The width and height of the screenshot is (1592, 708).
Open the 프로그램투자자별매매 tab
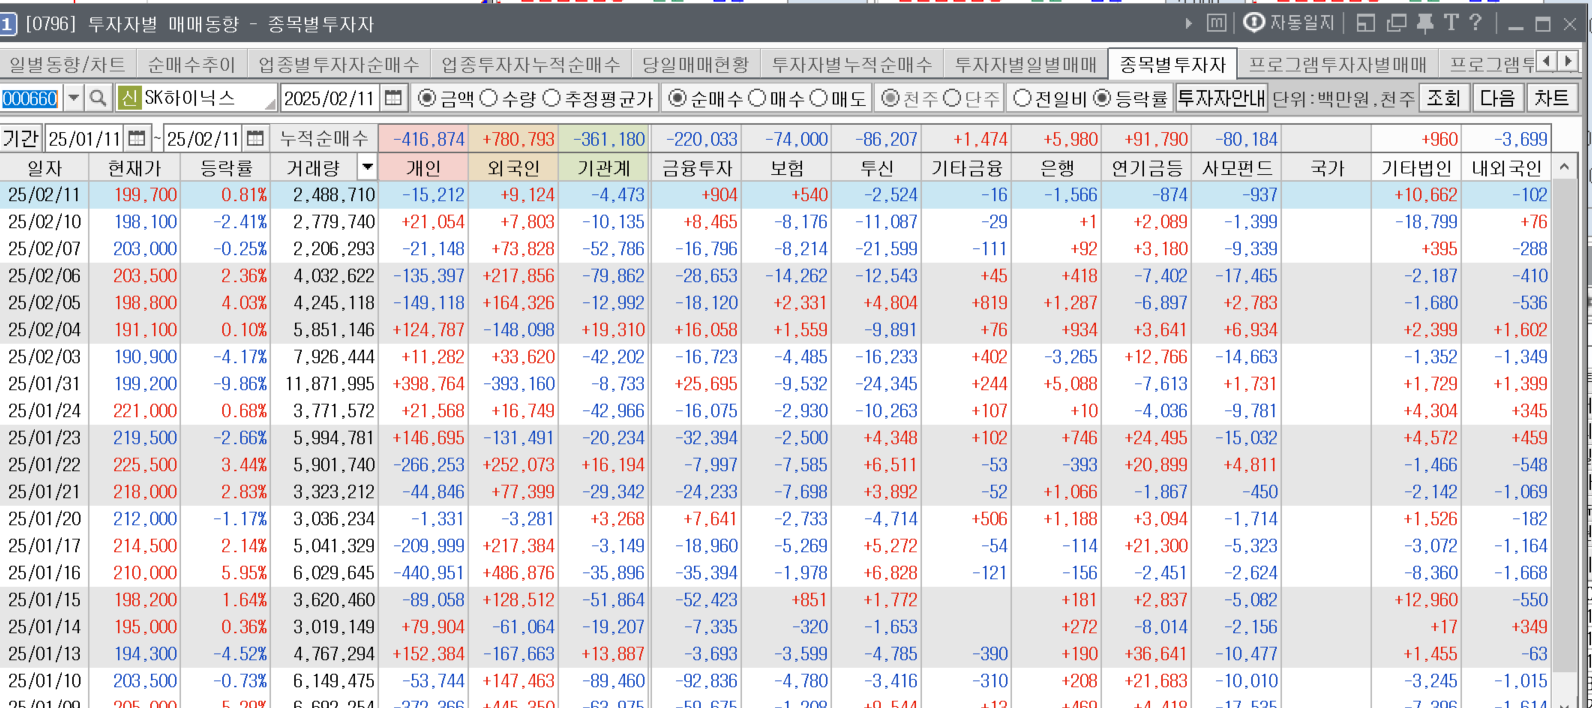[x=1337, y=65]
